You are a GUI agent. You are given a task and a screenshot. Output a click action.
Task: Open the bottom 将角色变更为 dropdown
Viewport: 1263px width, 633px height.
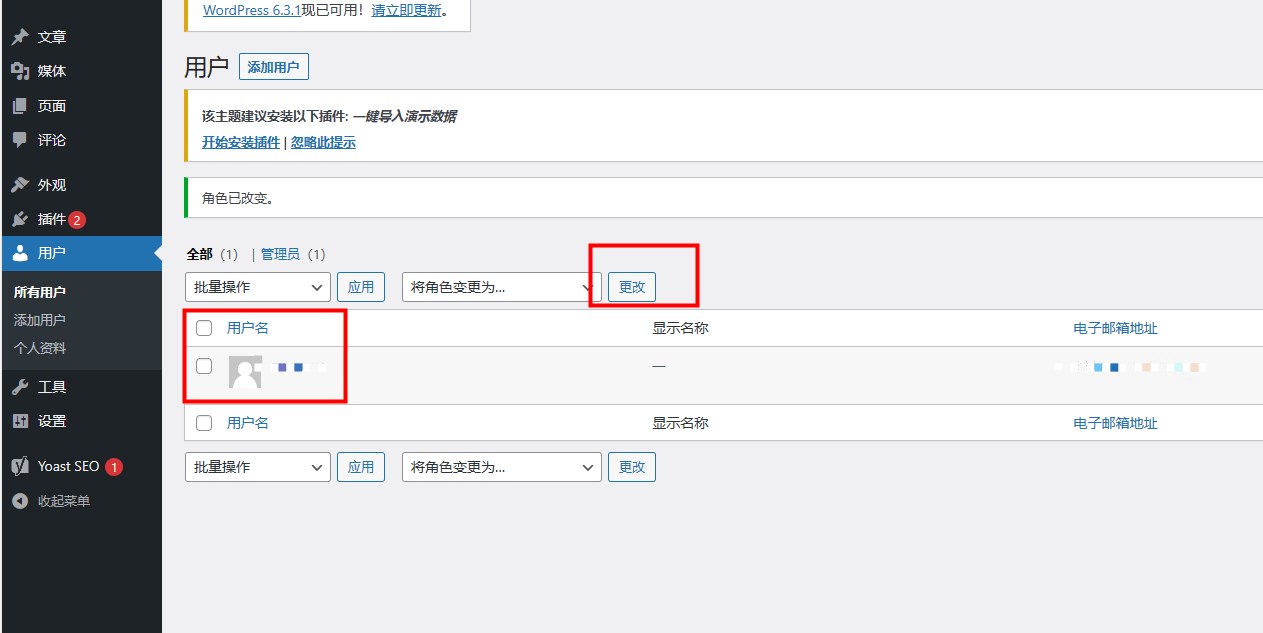click(x=502, y=467)
